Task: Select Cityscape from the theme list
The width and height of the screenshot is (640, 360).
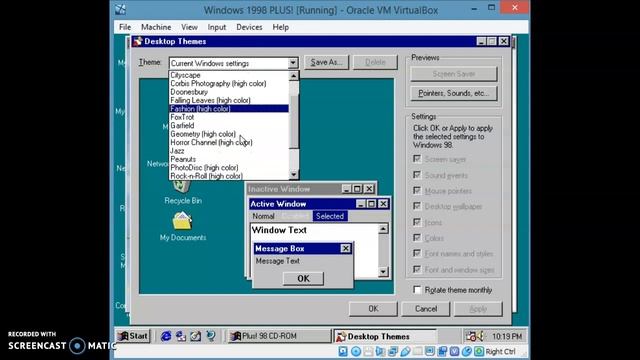Action: (229, 75)
